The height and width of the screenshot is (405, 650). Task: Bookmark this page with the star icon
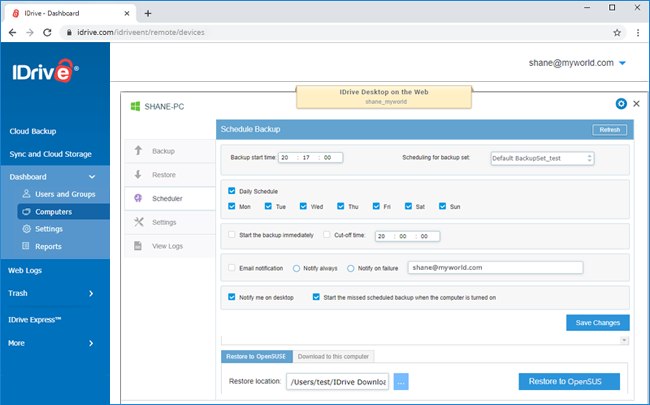(x=617, y=32)
